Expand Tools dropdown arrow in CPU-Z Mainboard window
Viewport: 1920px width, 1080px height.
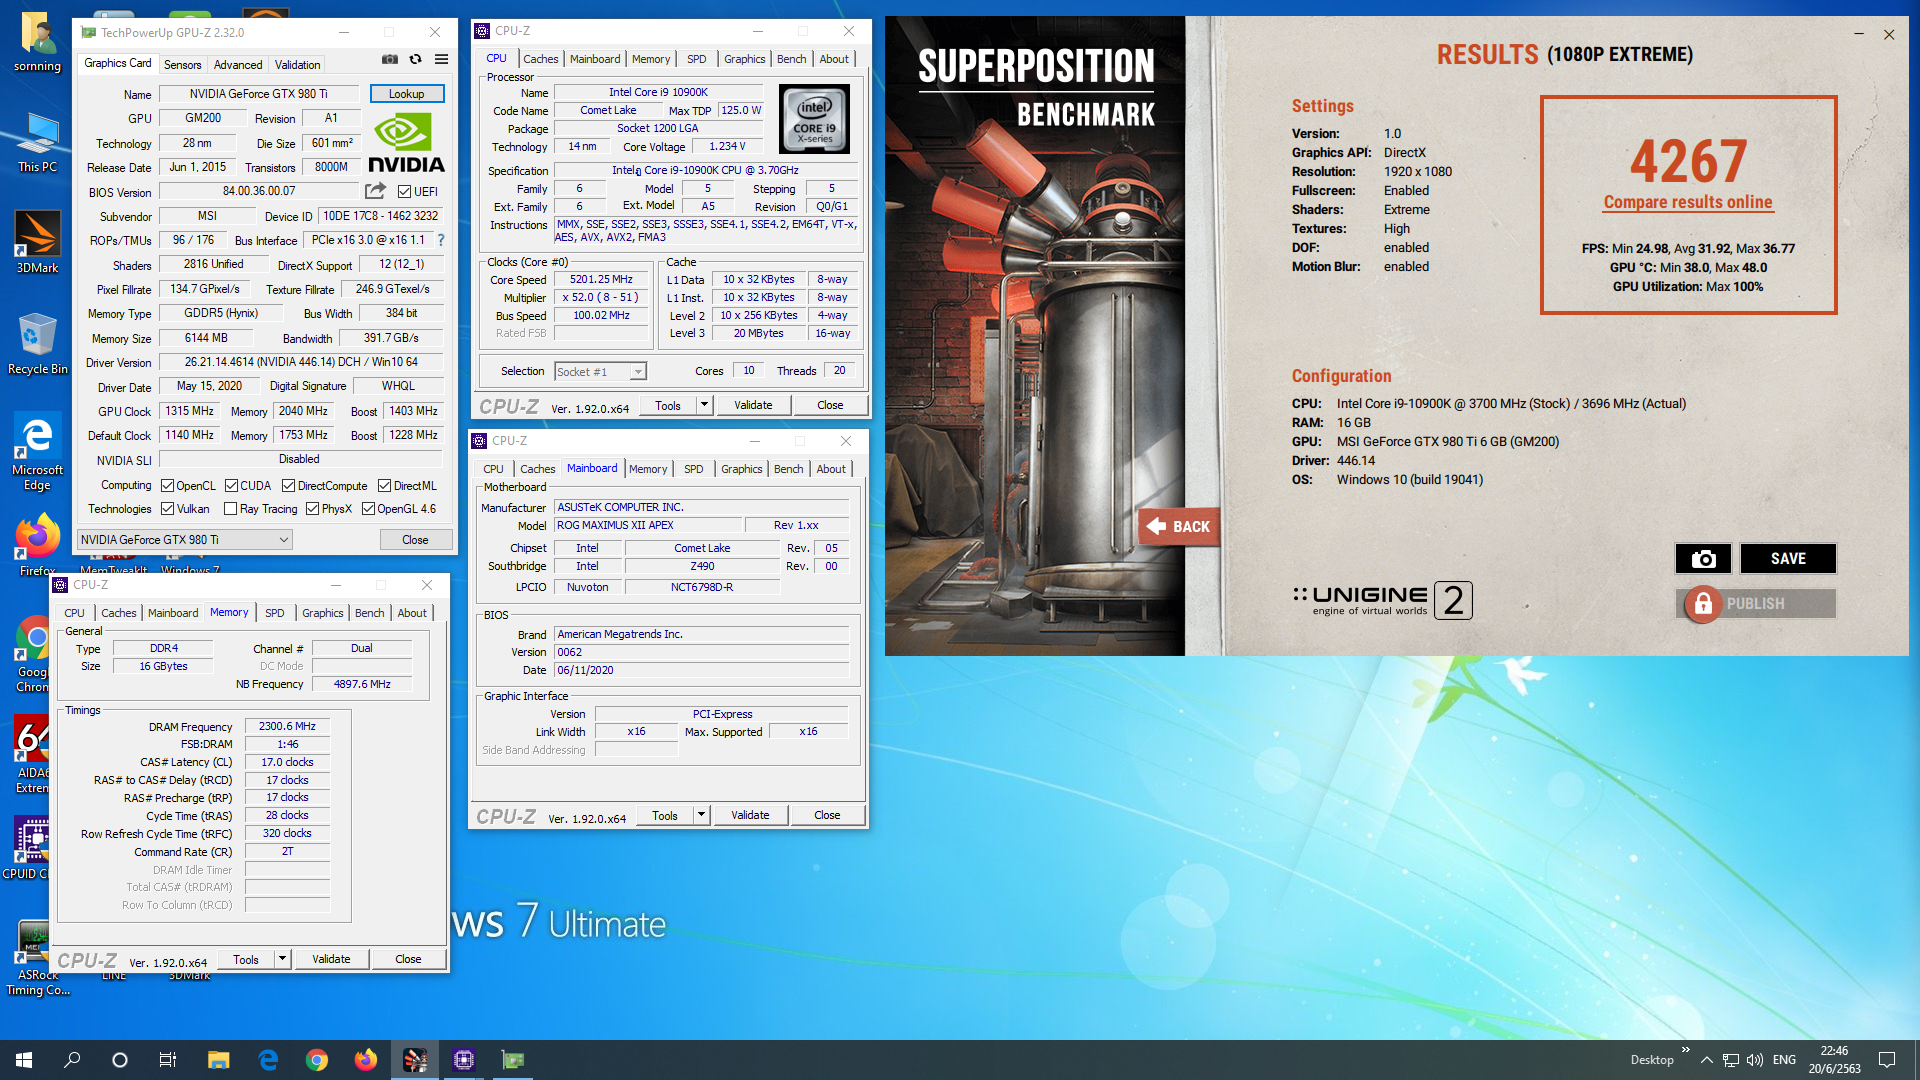[x=701, y=815]
